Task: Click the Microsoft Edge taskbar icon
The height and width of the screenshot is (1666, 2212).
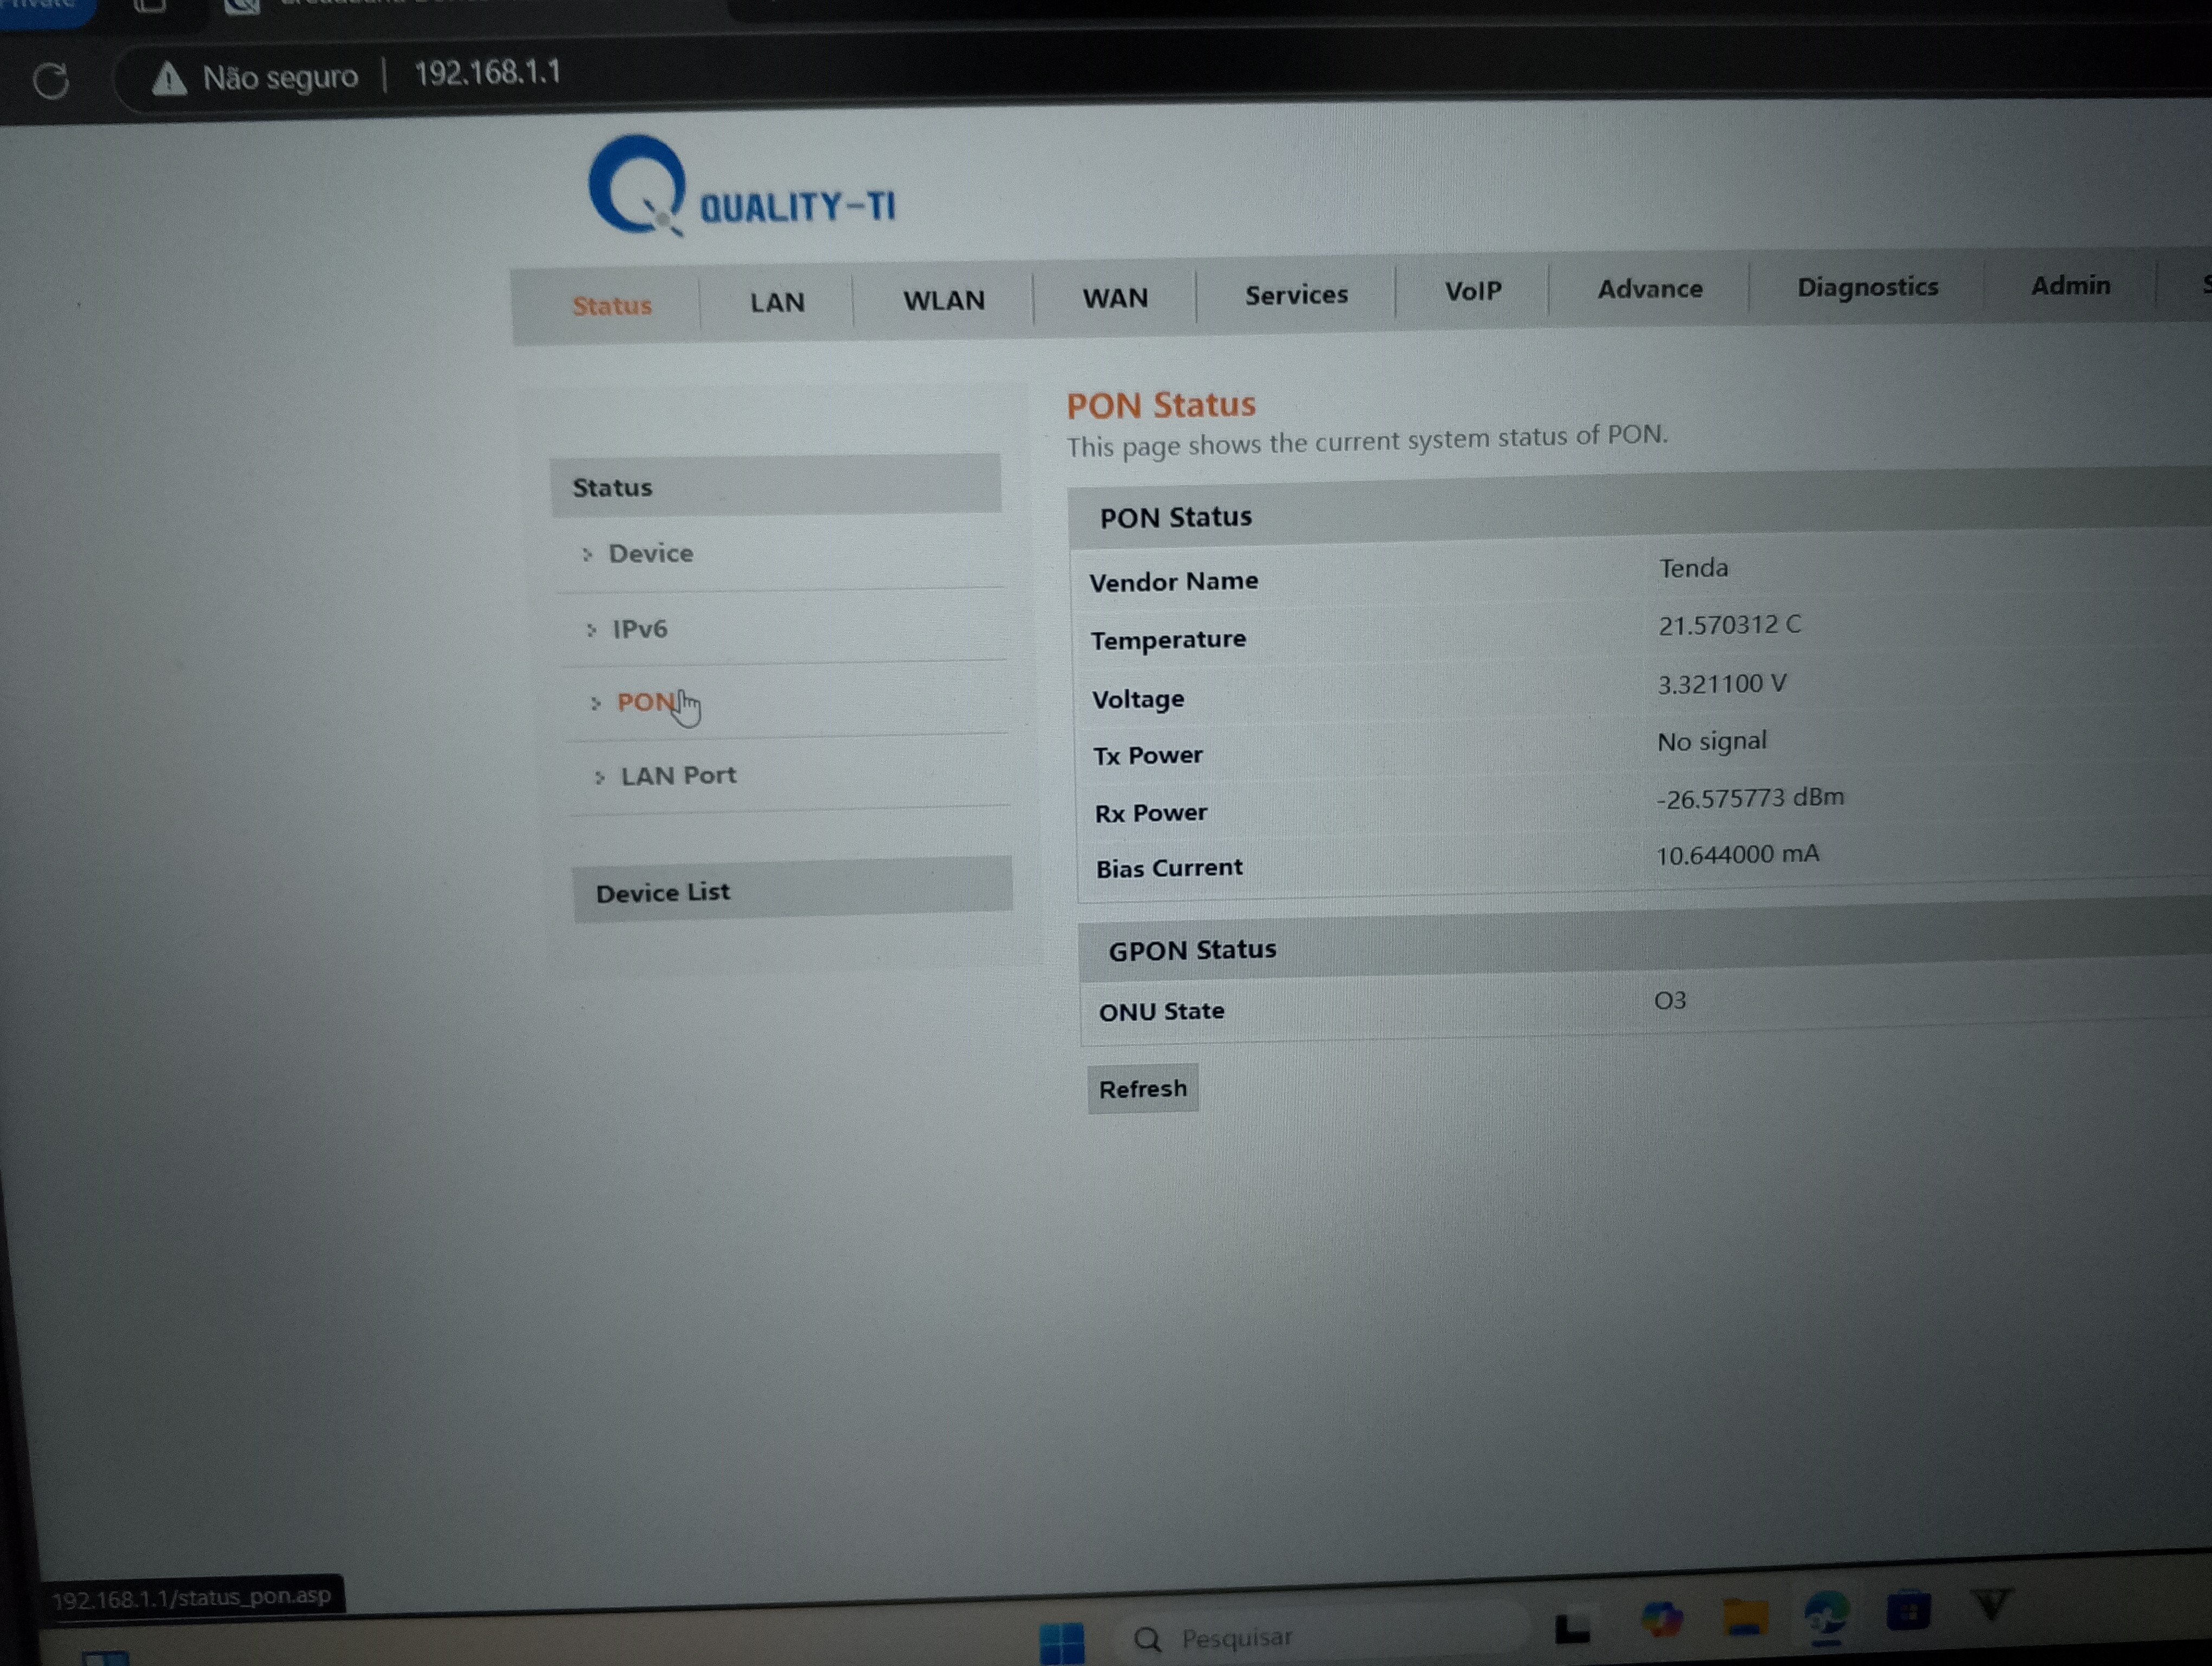Action: click(1825, 1614)
